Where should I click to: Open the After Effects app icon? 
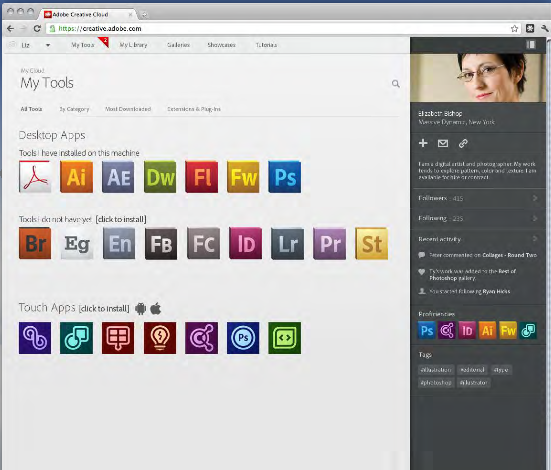[x=118, y=177]
